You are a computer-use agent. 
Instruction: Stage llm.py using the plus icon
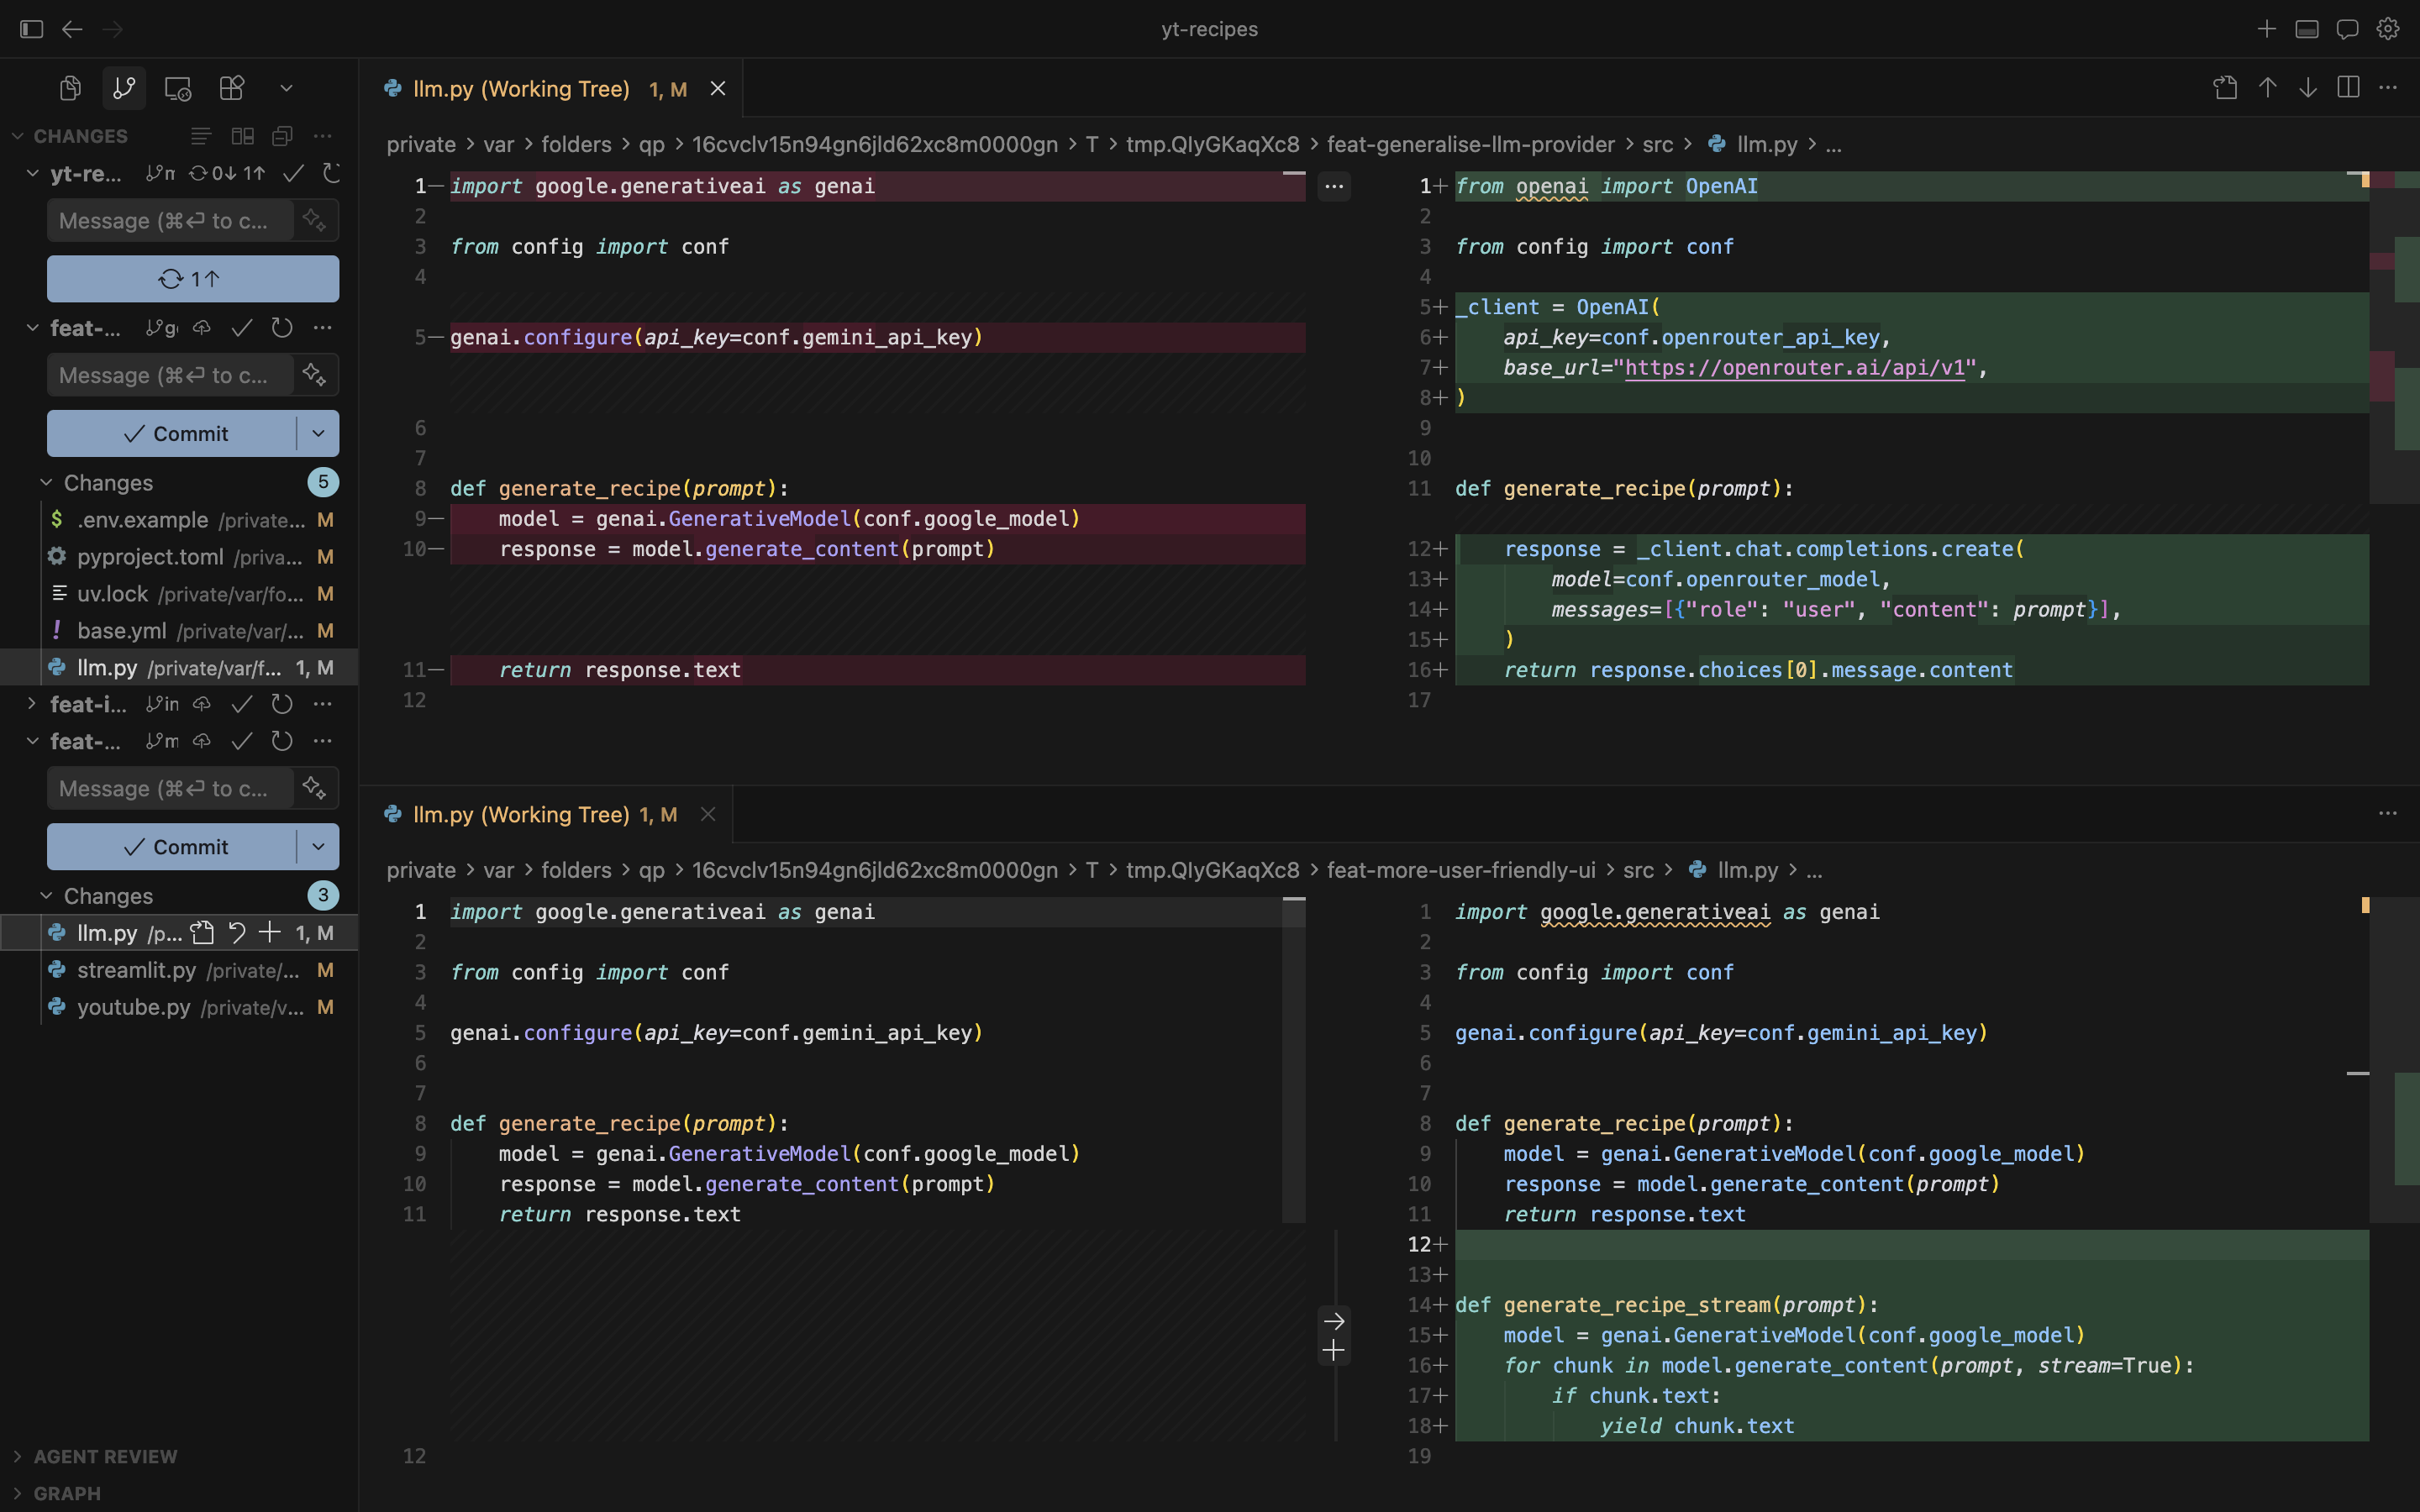(x=270, y=933)
